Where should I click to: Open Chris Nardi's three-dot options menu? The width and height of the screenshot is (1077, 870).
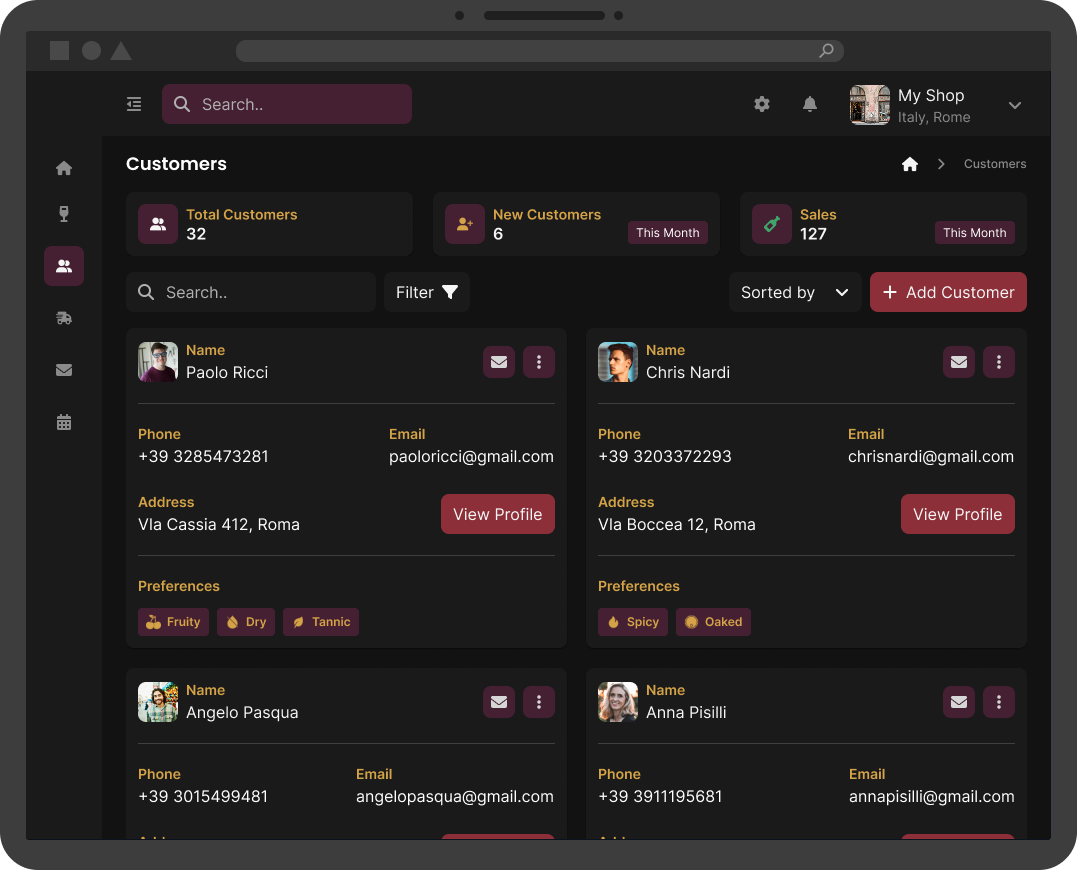coord(999,362)
